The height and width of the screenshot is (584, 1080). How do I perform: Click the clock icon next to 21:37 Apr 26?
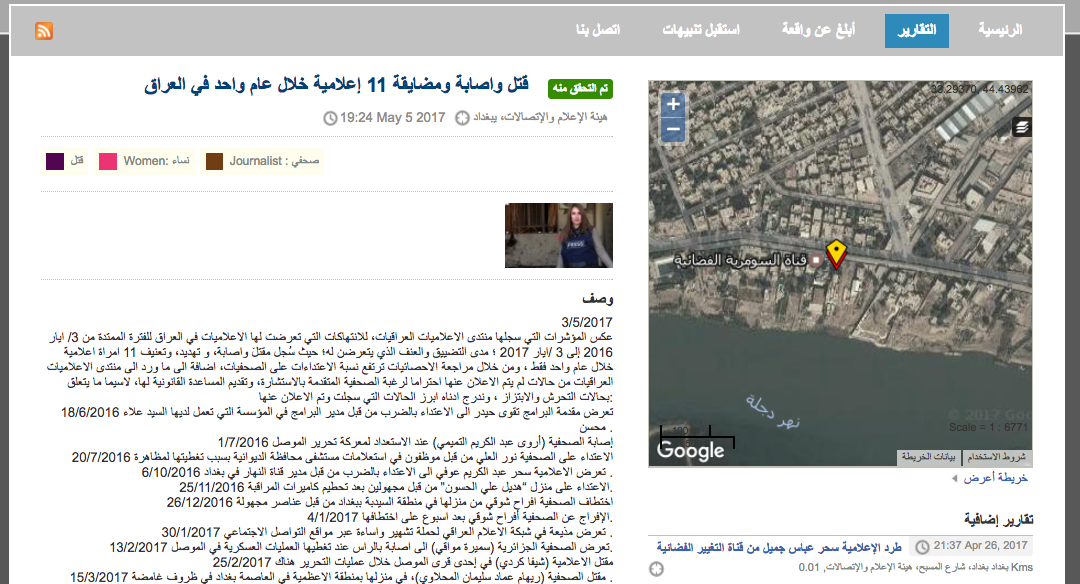pos(922,547)
